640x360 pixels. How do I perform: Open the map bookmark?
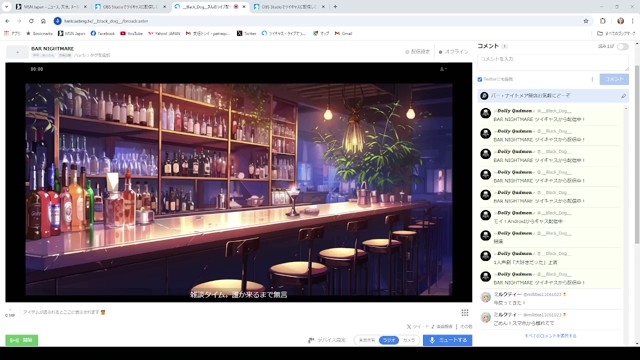tap(321, 33)
